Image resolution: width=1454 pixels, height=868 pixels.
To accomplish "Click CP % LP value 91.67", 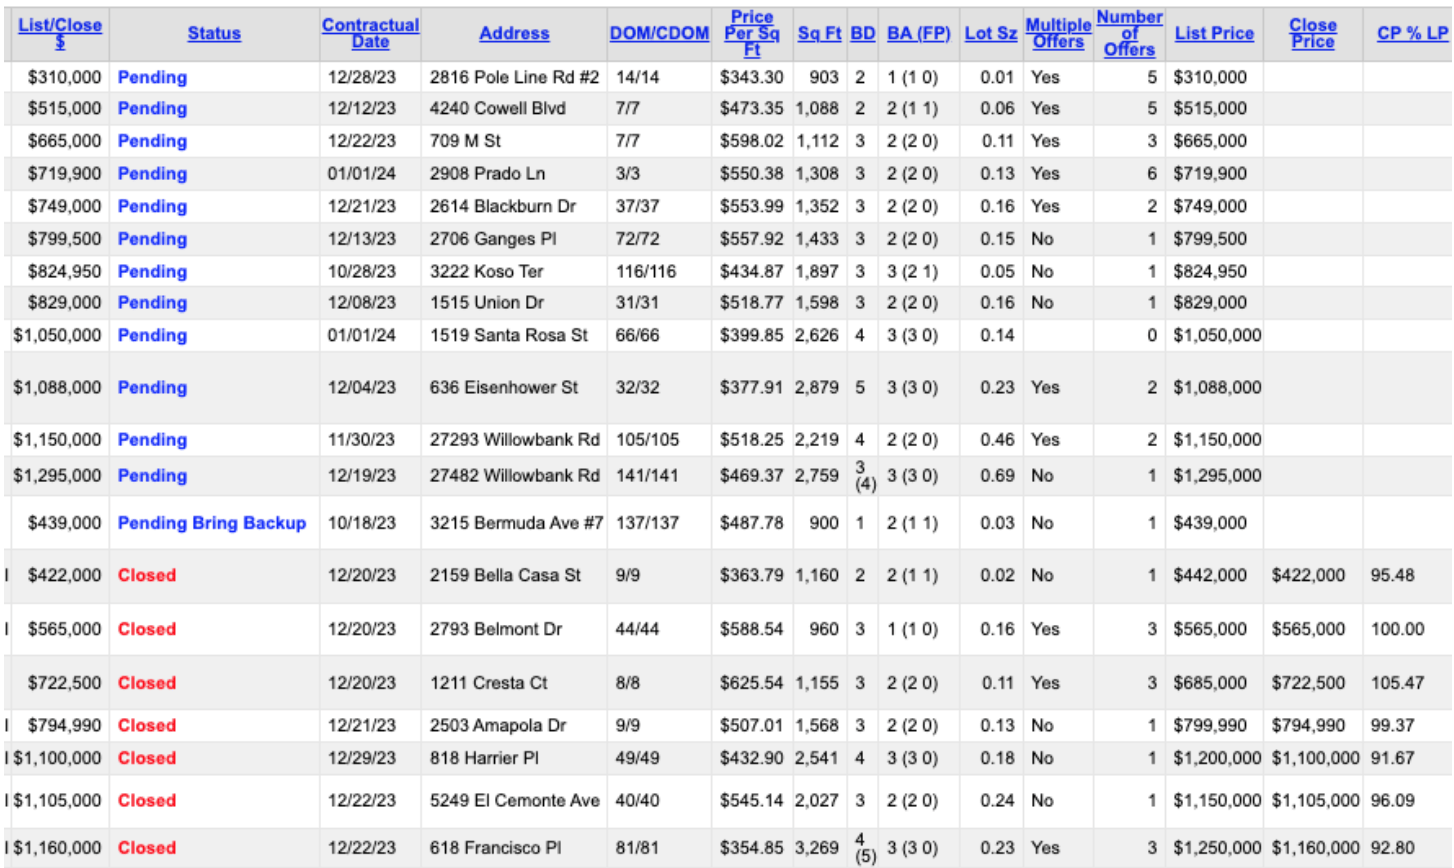I will pos(1393,758).
